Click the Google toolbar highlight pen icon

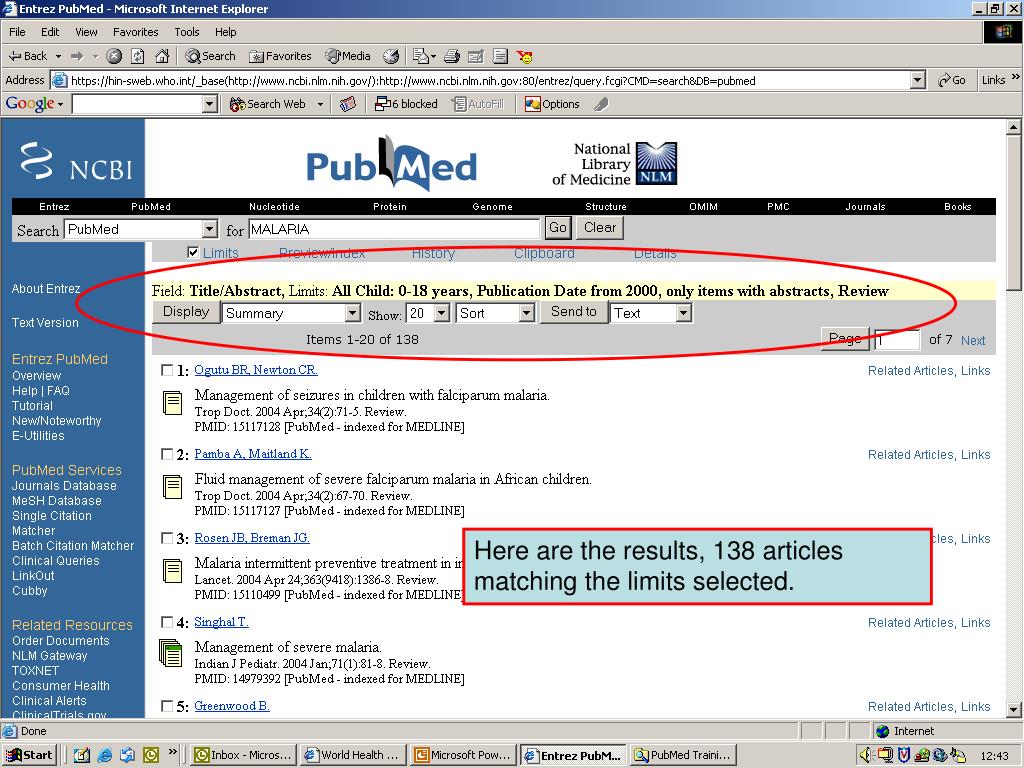(x=601, y=104)
